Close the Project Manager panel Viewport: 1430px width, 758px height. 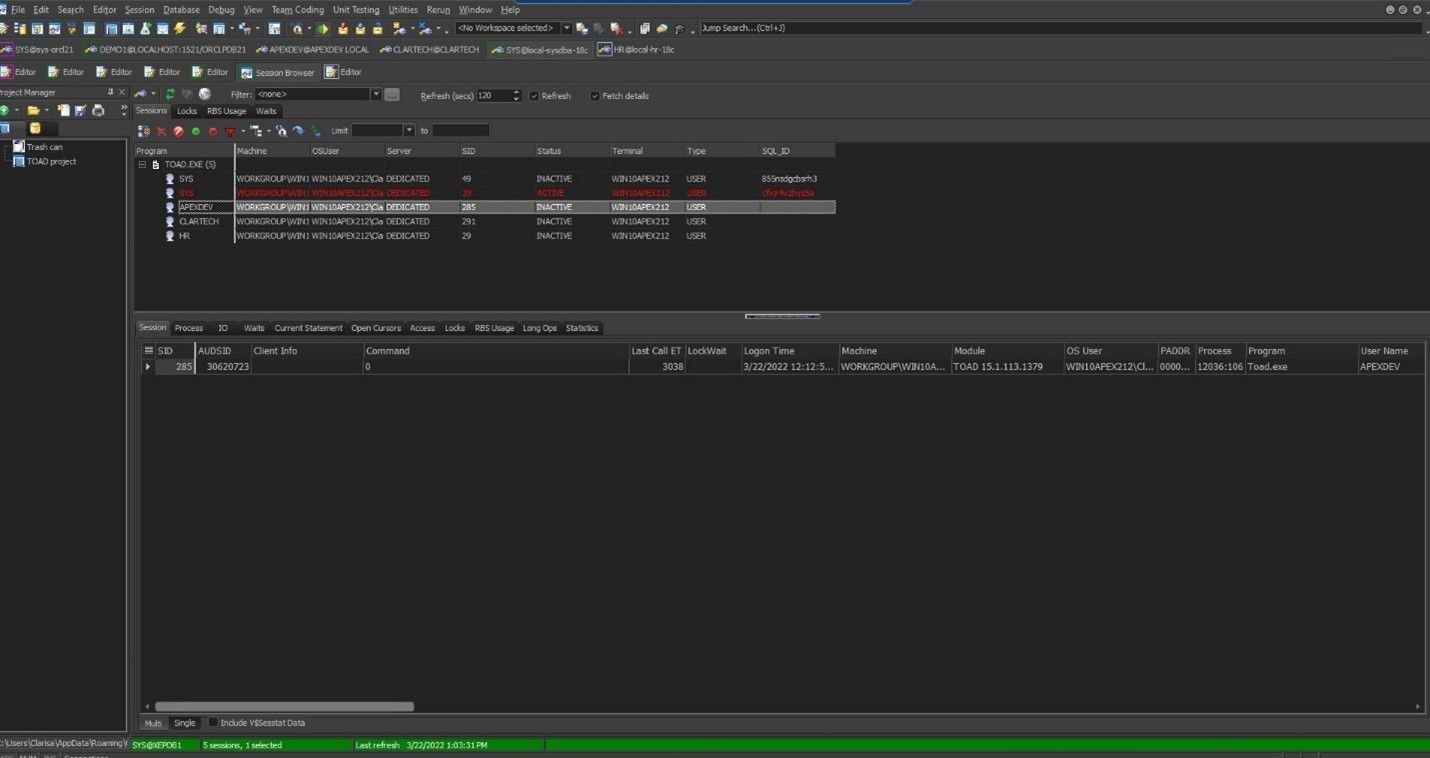pos(123,92)
